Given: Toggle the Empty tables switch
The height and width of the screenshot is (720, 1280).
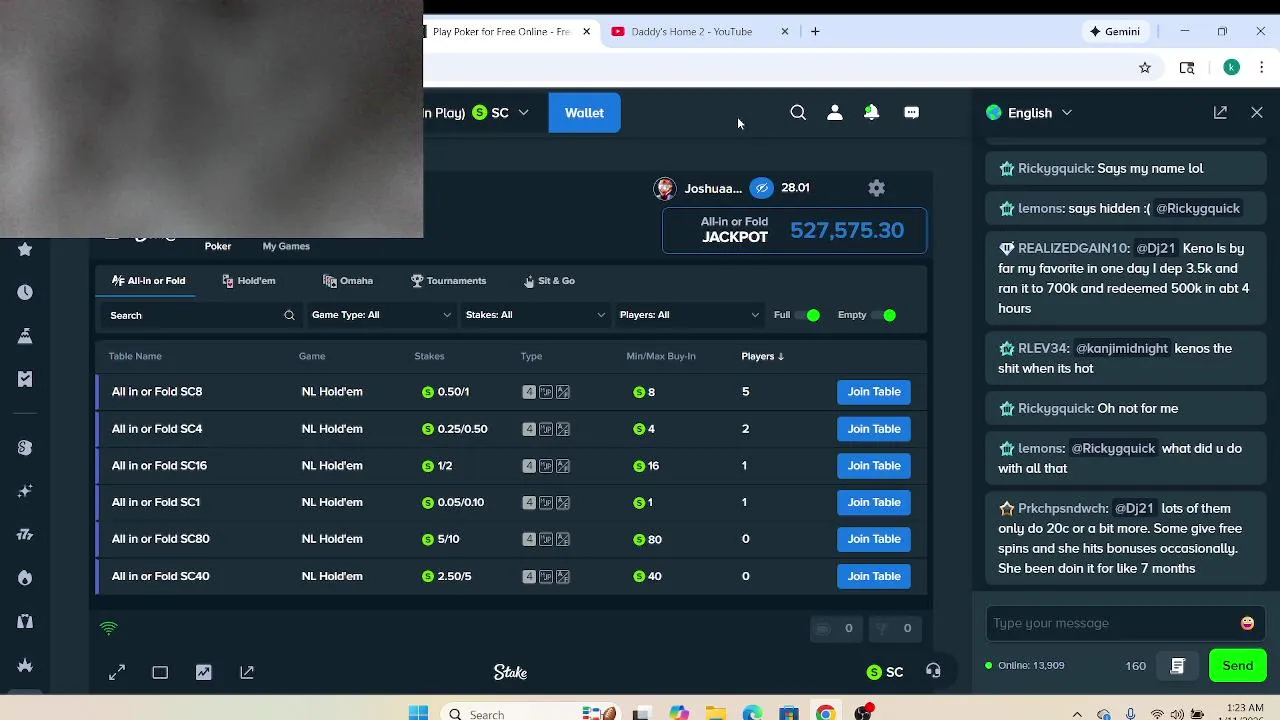Looking at the screenshot, I should 884,315.
